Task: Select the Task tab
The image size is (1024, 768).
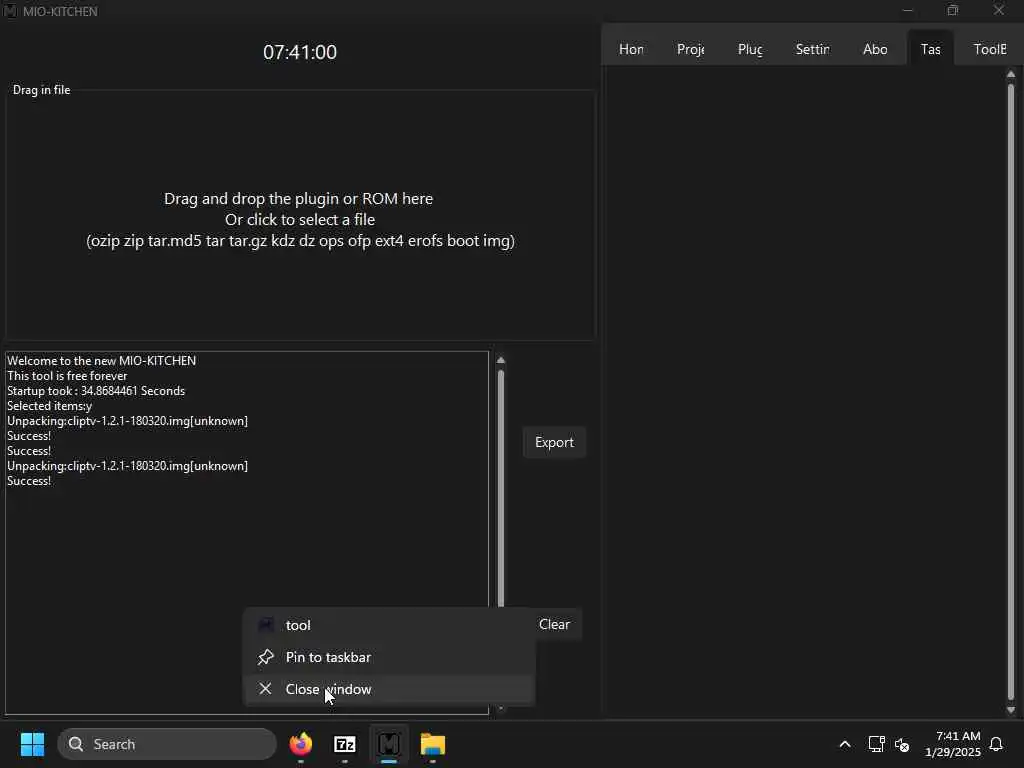Action: (x=931, y=49)
